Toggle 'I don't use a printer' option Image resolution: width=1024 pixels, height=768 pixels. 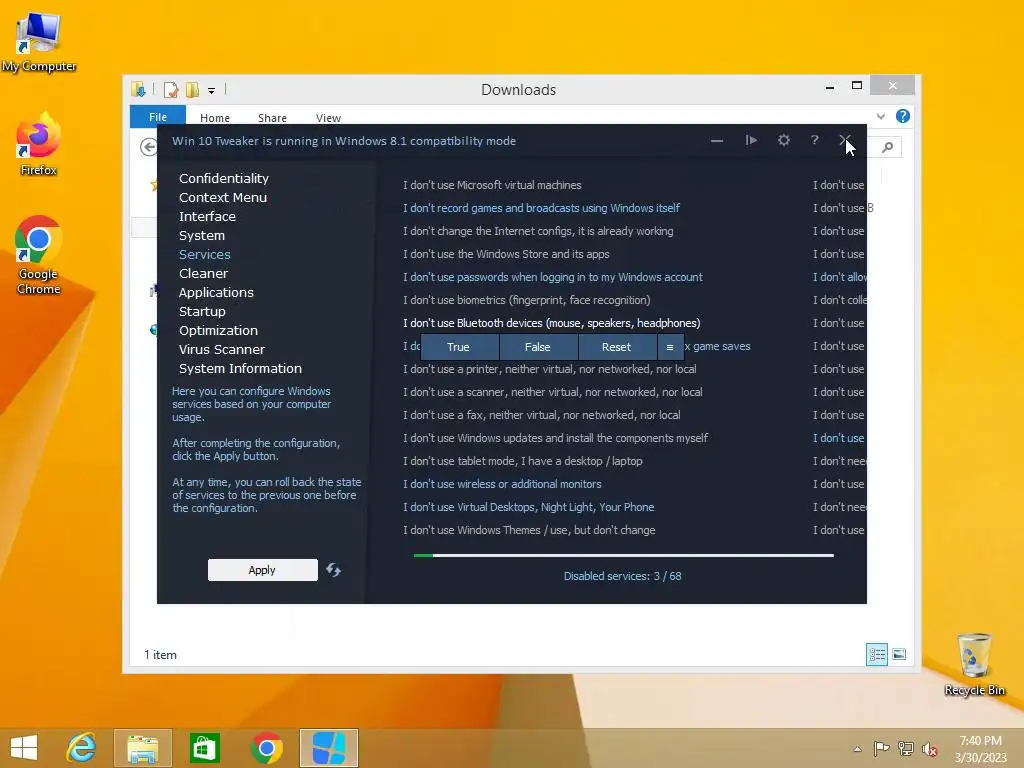[549, 369]
